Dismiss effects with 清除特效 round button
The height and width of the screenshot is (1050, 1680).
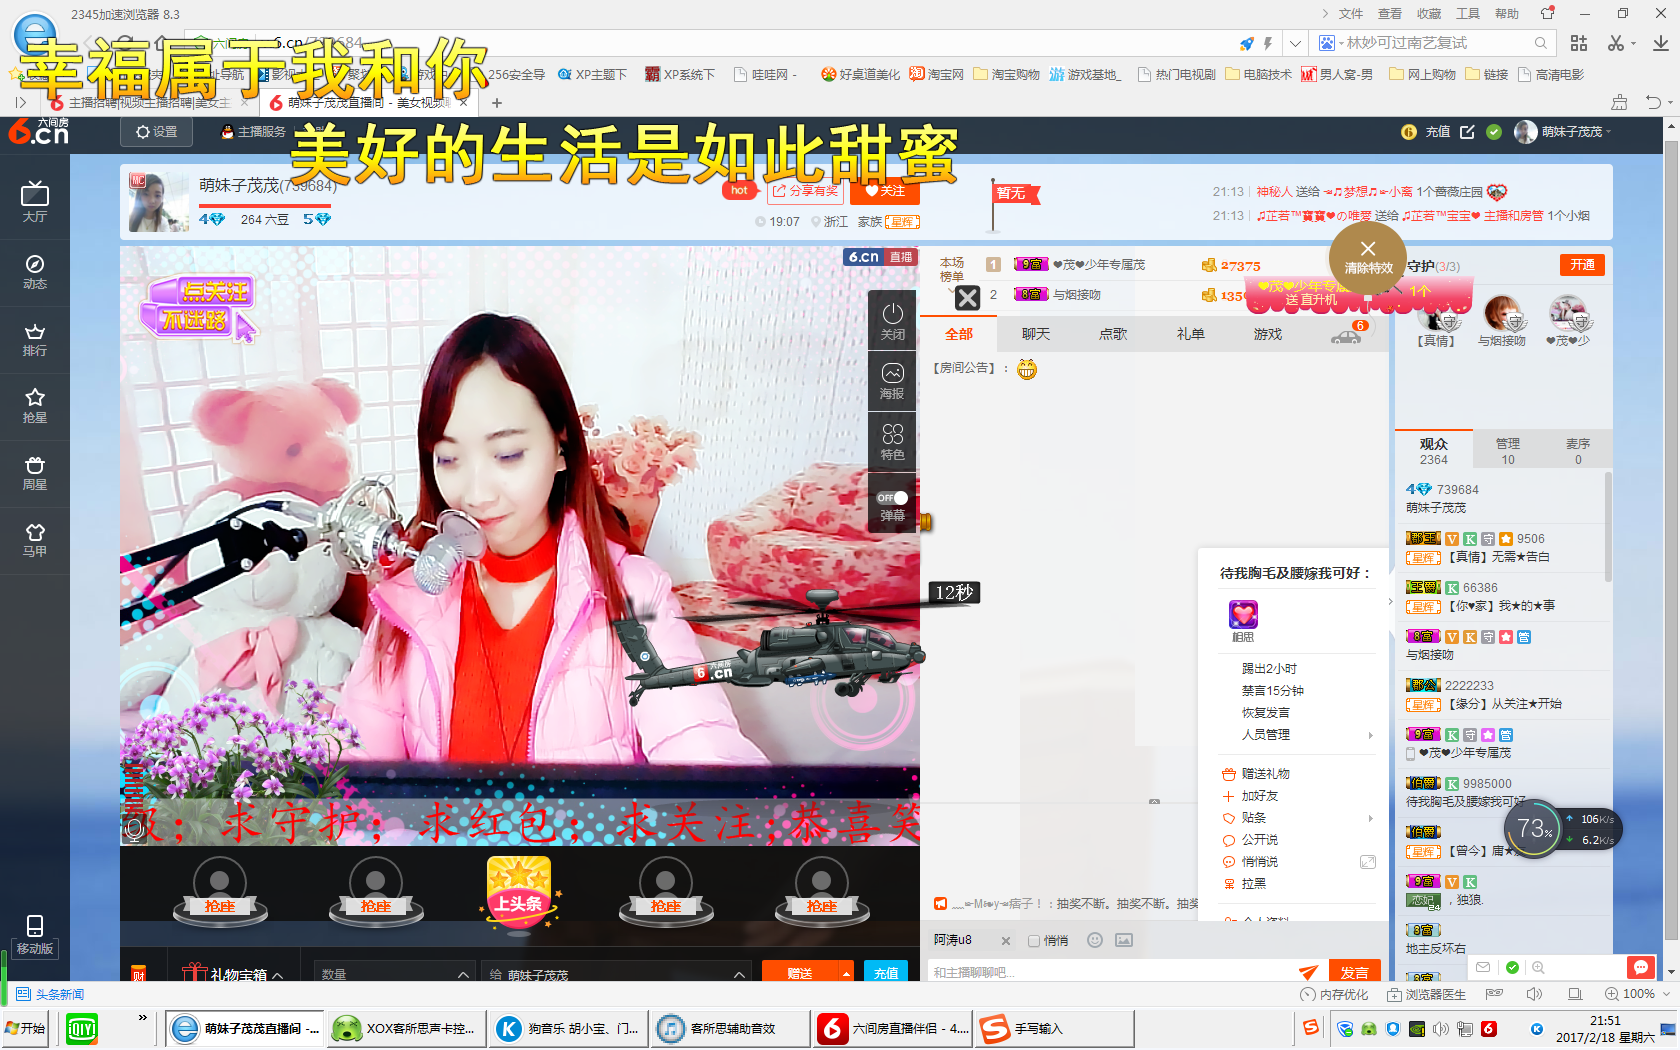point(1368,257)
